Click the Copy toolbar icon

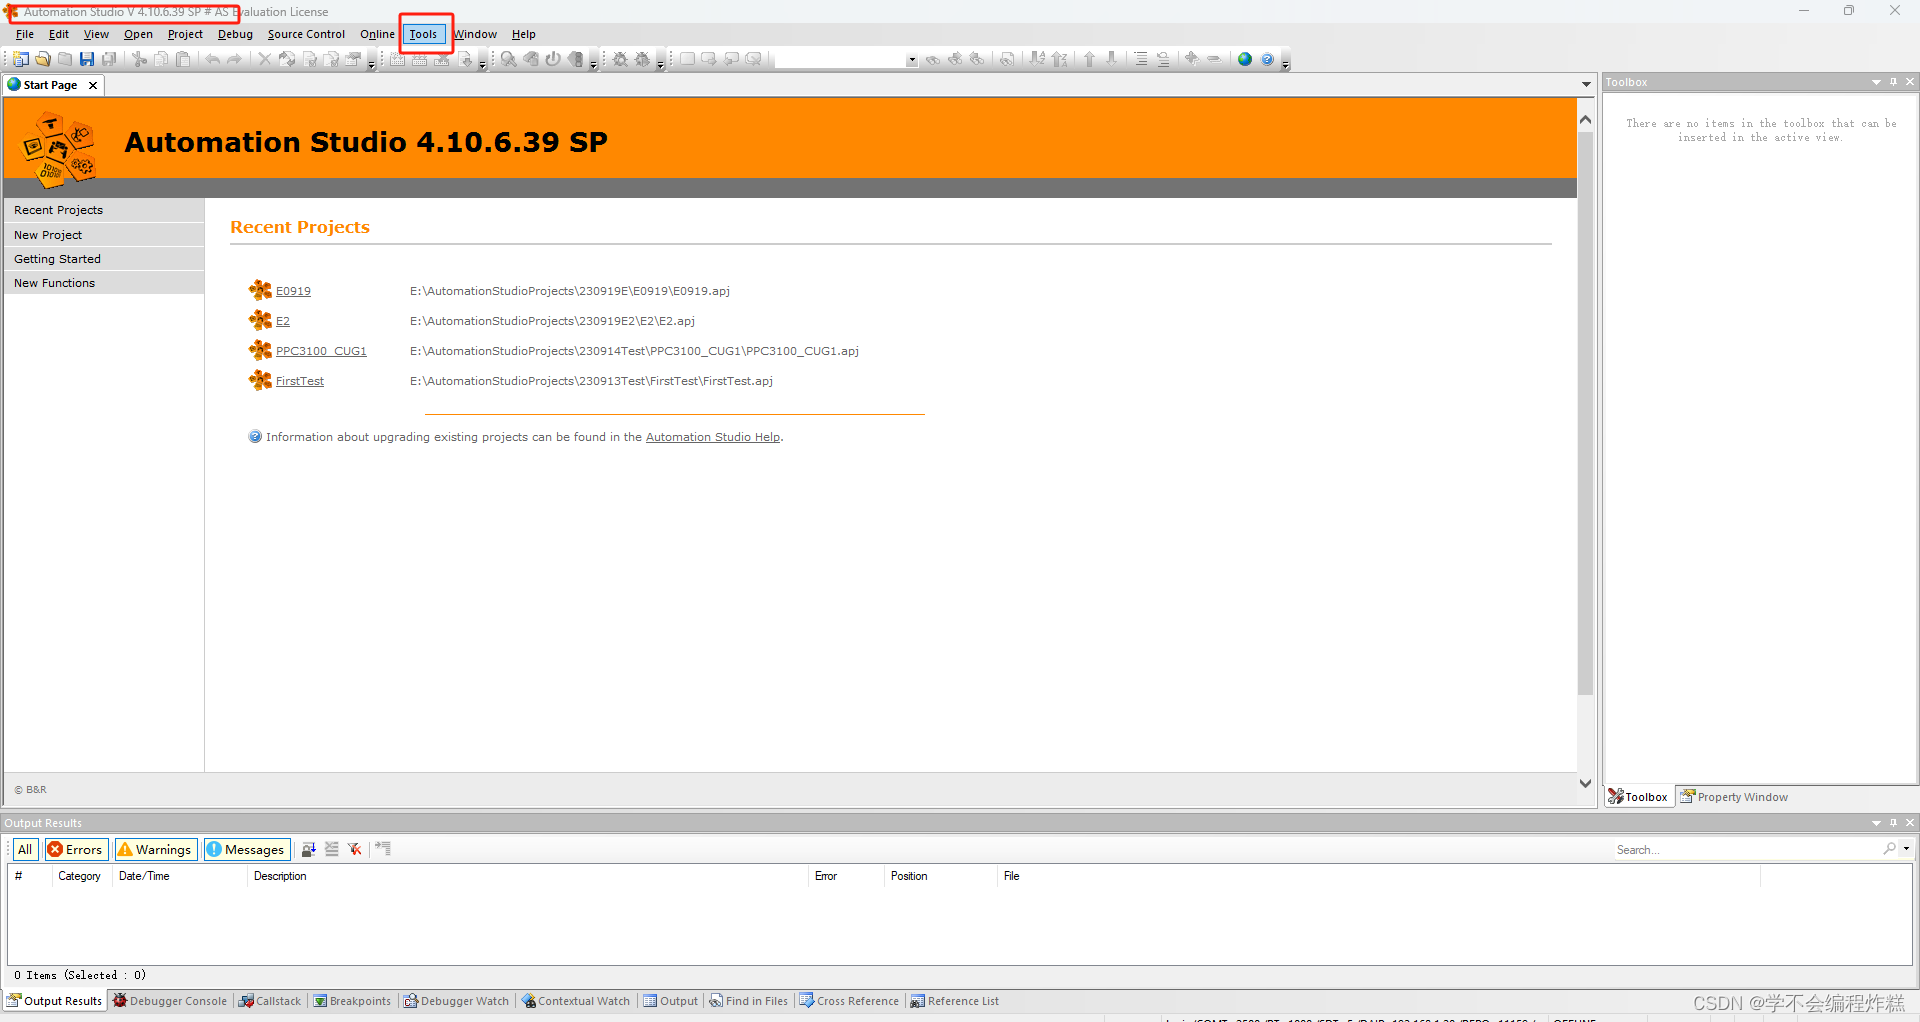(161, 59)
